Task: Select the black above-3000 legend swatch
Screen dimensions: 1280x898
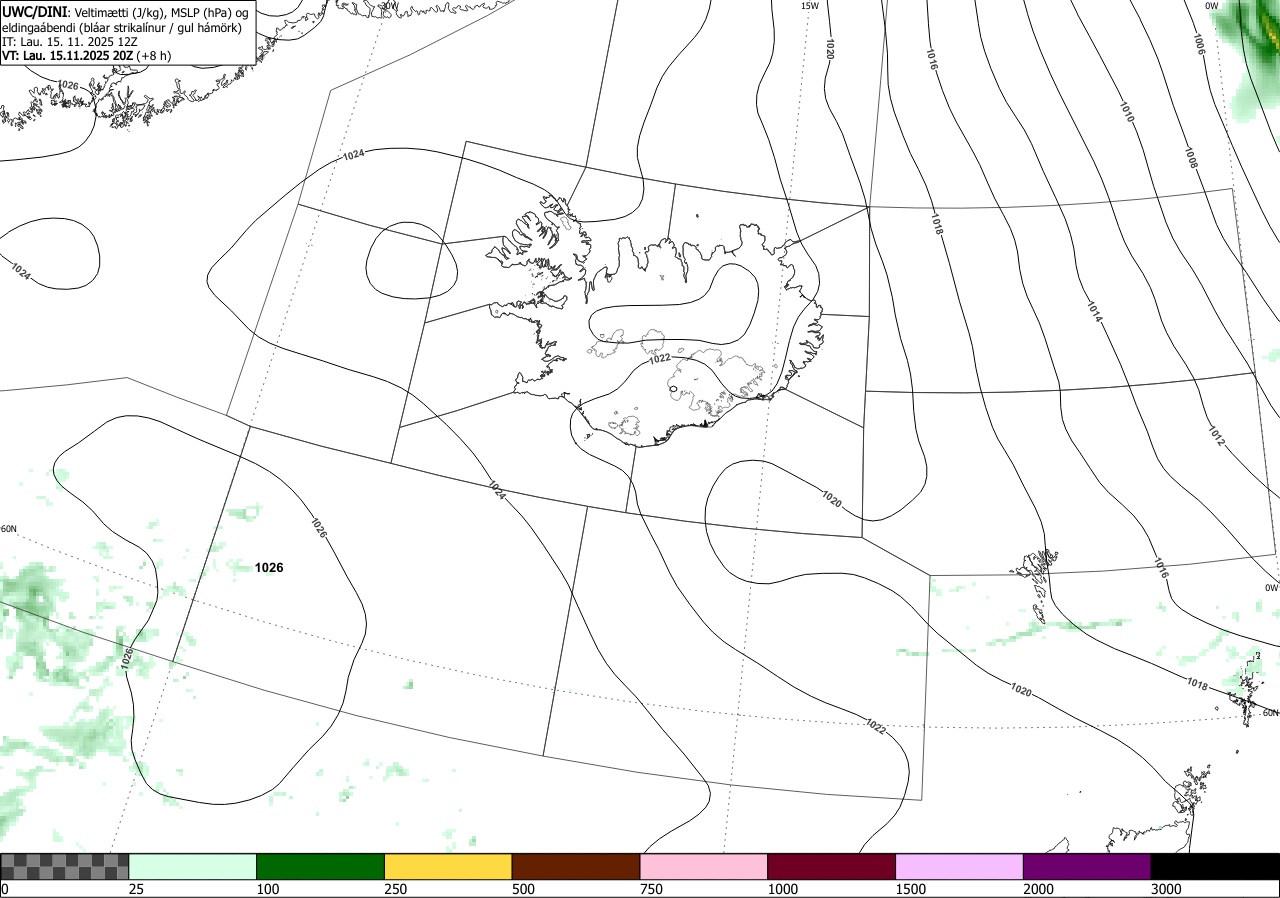Action: point(1215,866)
